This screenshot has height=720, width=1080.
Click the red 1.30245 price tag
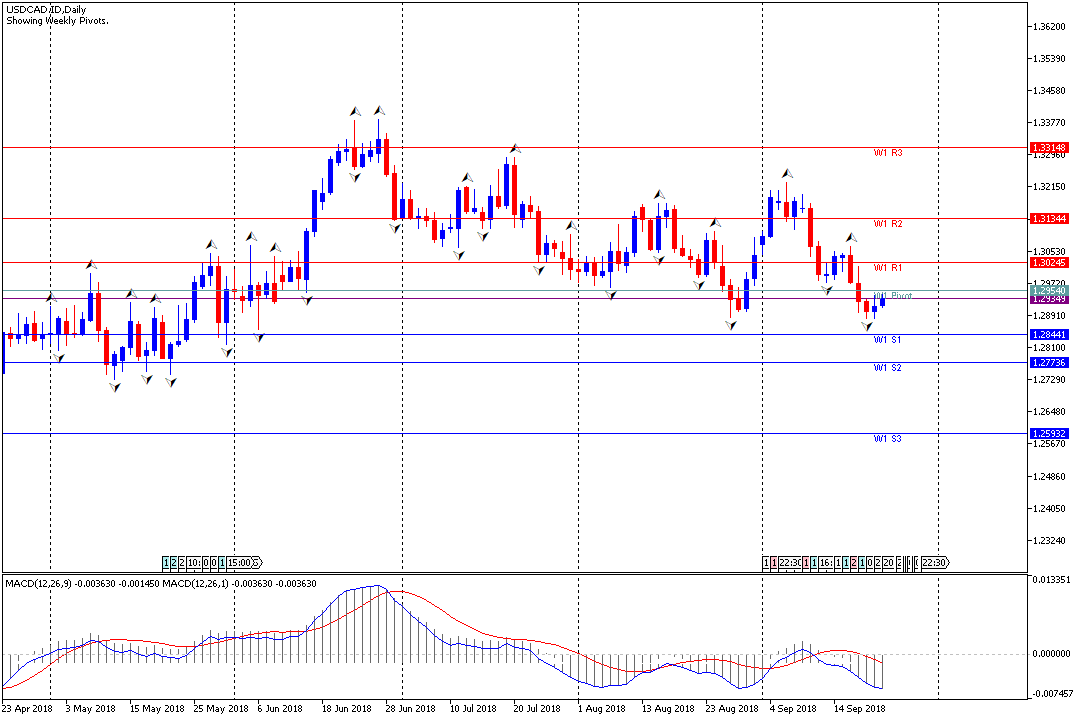(1049, 263)
